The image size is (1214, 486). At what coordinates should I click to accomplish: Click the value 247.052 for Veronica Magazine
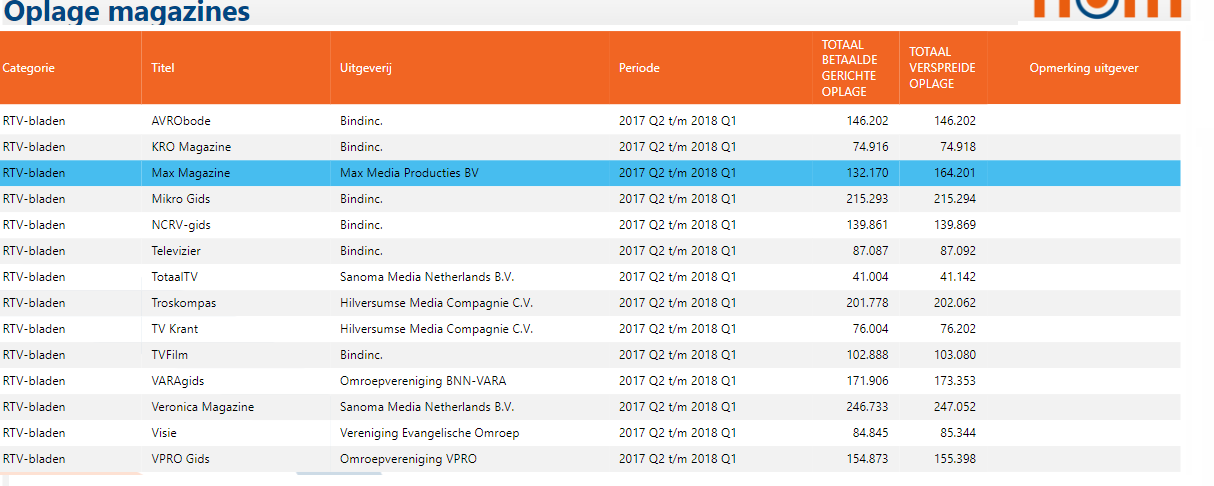[954, 407]
